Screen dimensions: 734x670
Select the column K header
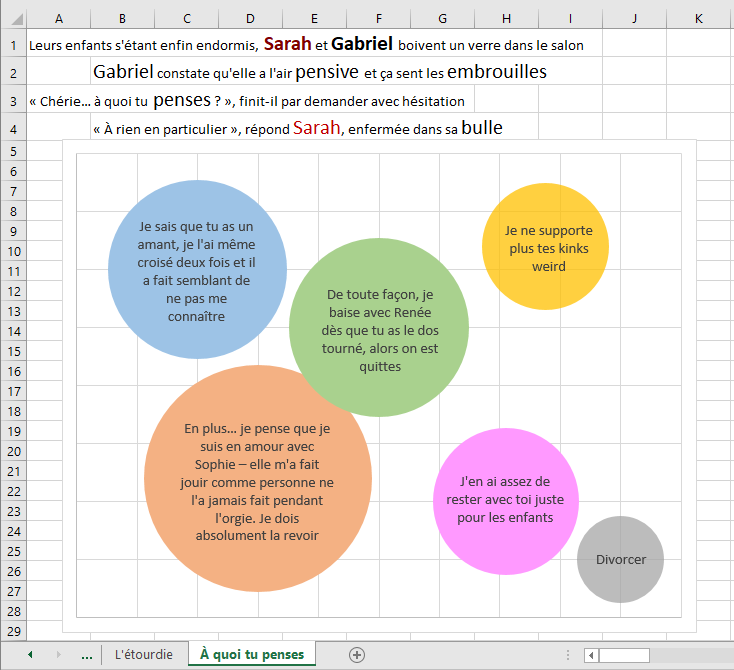click(x=698, y=19)
